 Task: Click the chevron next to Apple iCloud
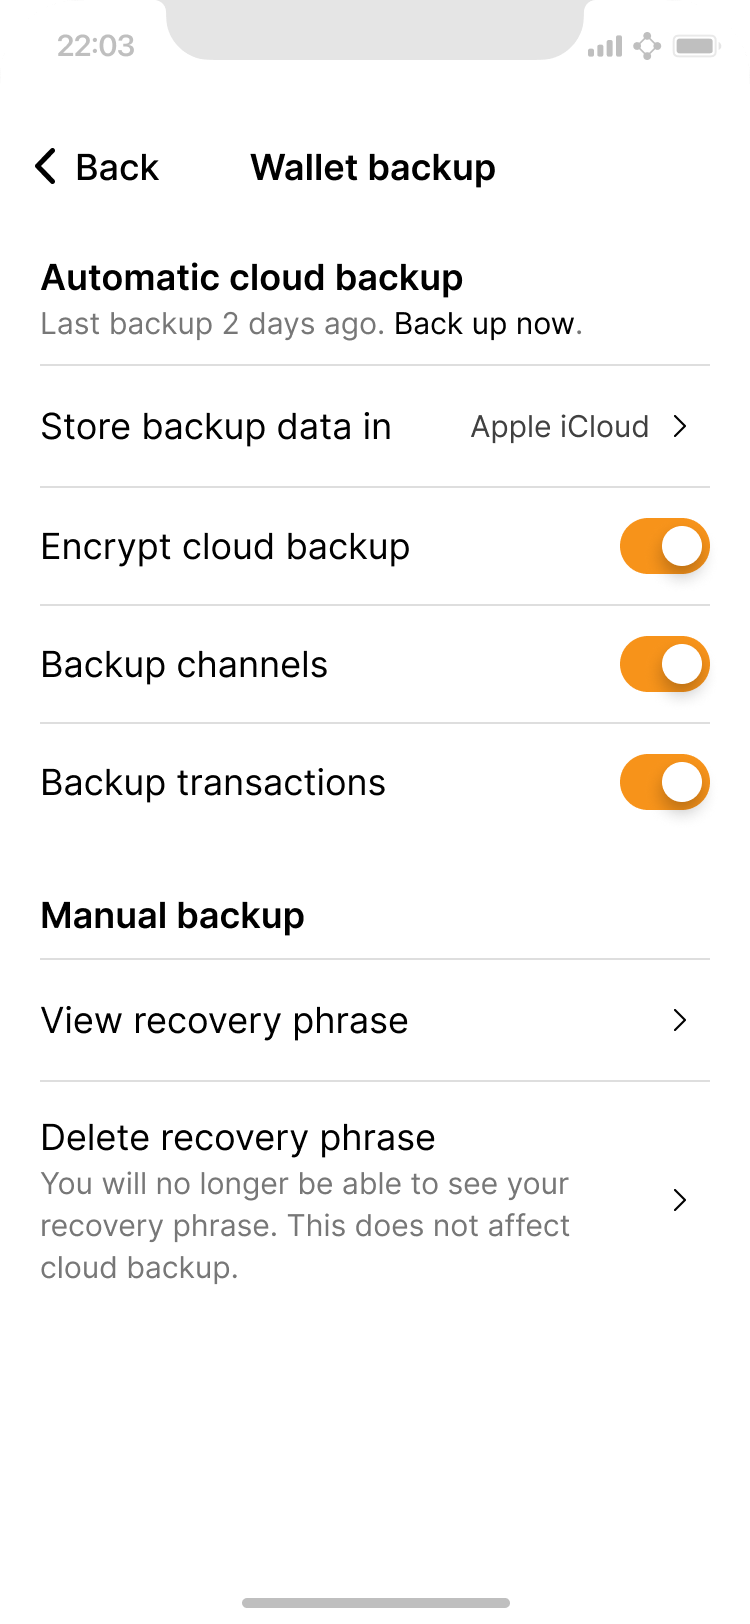click(680, 427)
